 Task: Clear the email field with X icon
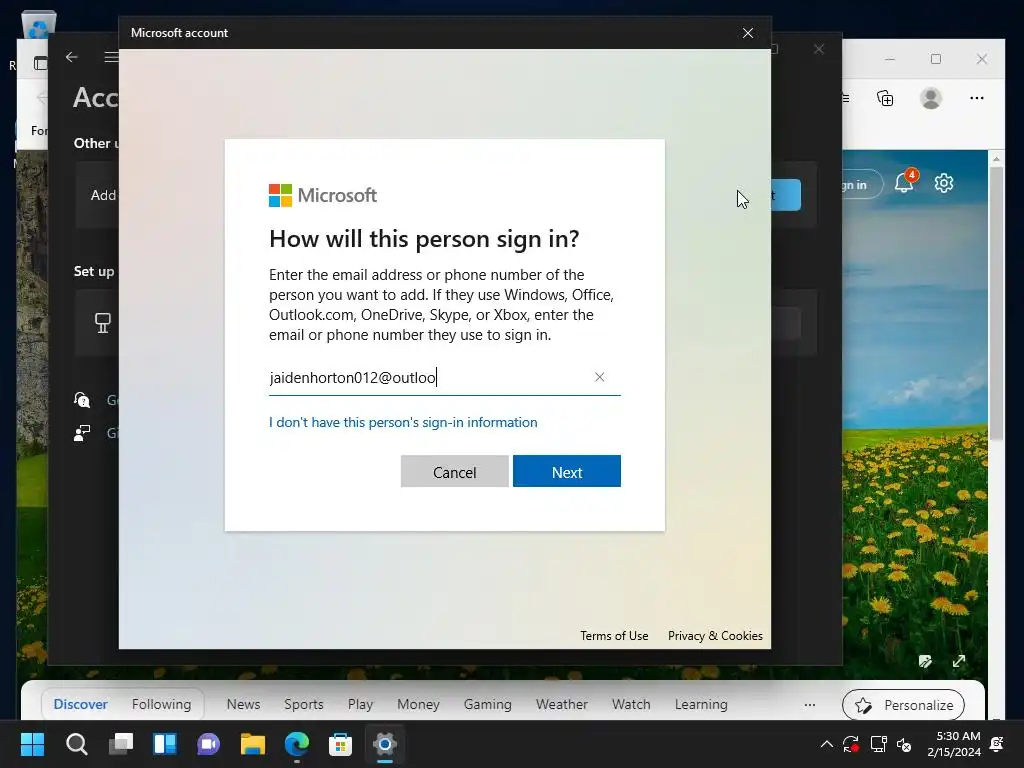[599, 377]
